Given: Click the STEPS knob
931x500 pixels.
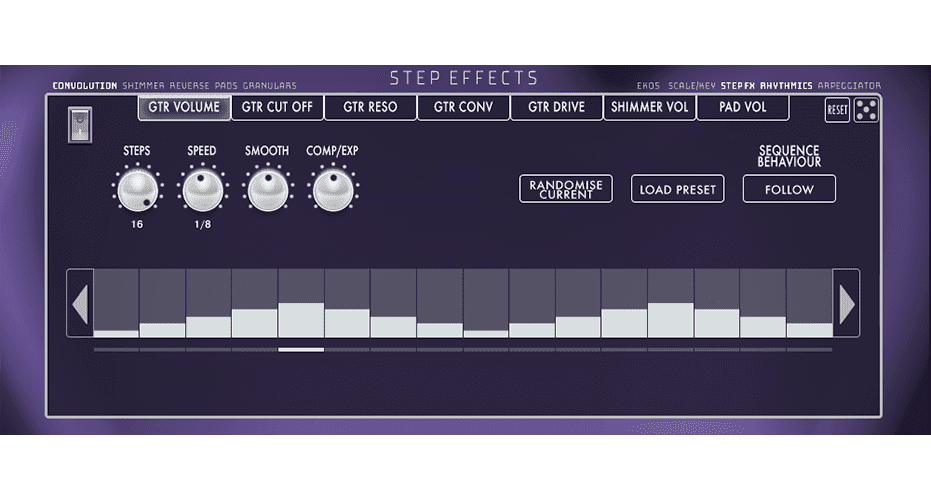Looking at the screenshot, I should tap(137, 190).
